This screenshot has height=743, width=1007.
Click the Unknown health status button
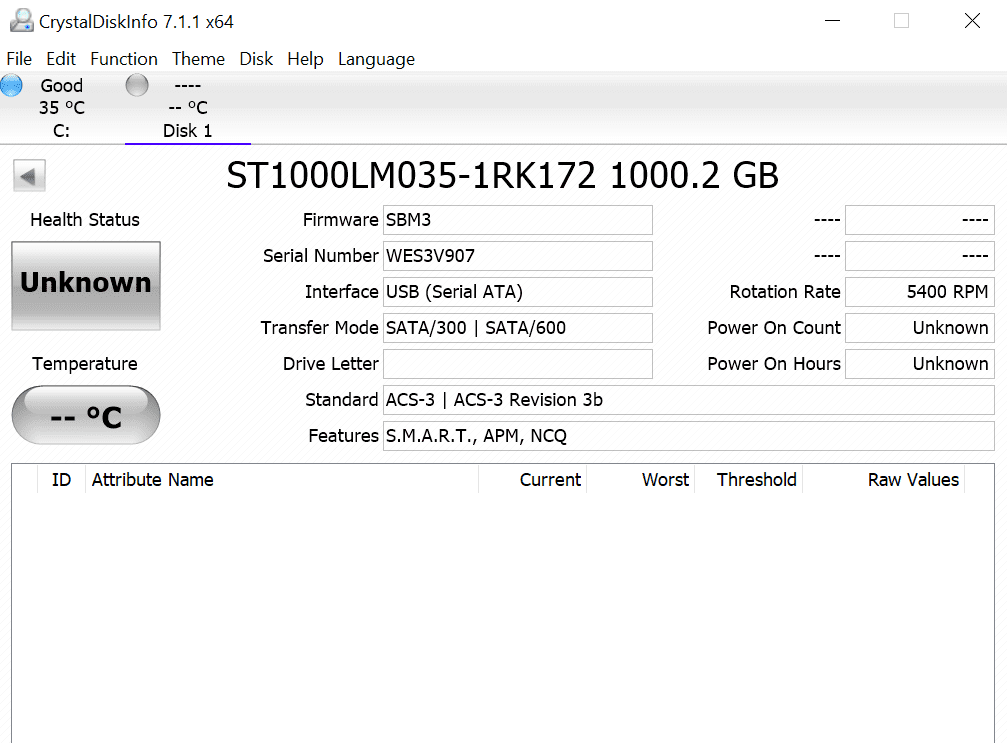pos(86,286)
